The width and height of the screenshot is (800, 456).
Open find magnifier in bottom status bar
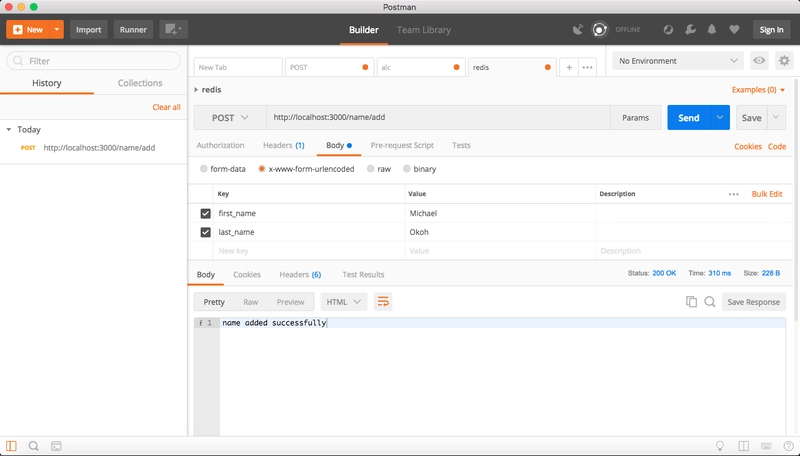point(34,446)
